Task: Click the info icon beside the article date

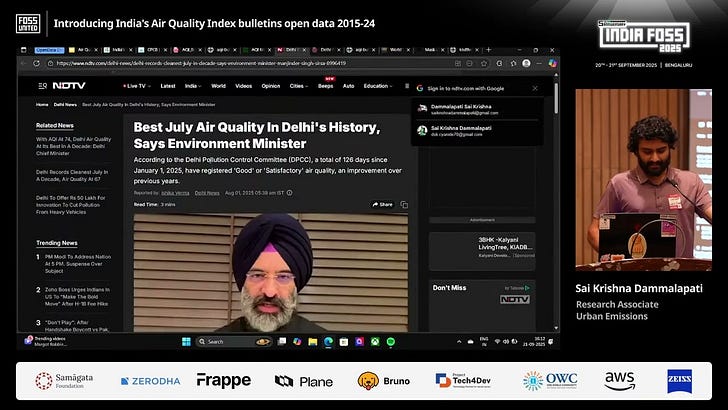Action: [290, 193]
